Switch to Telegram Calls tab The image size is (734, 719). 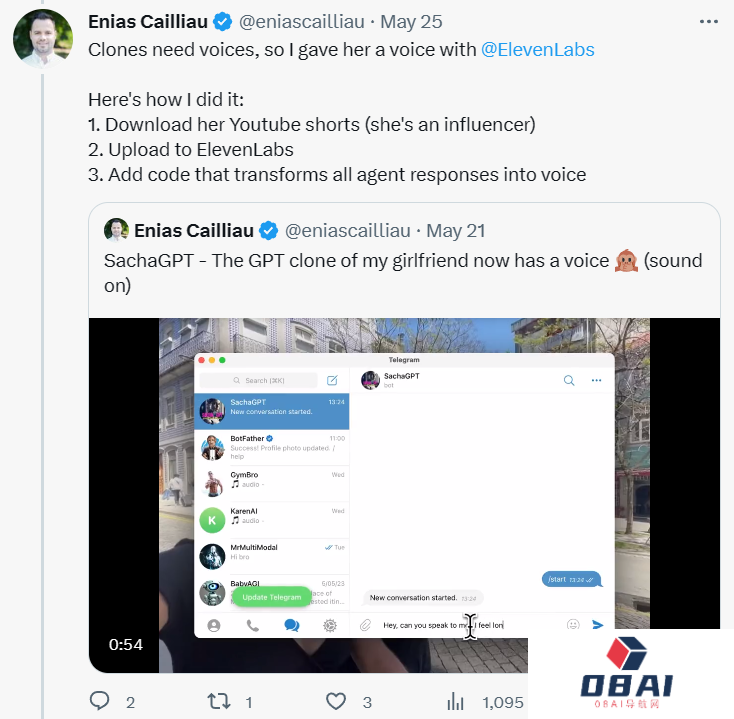tap(252, 626)
